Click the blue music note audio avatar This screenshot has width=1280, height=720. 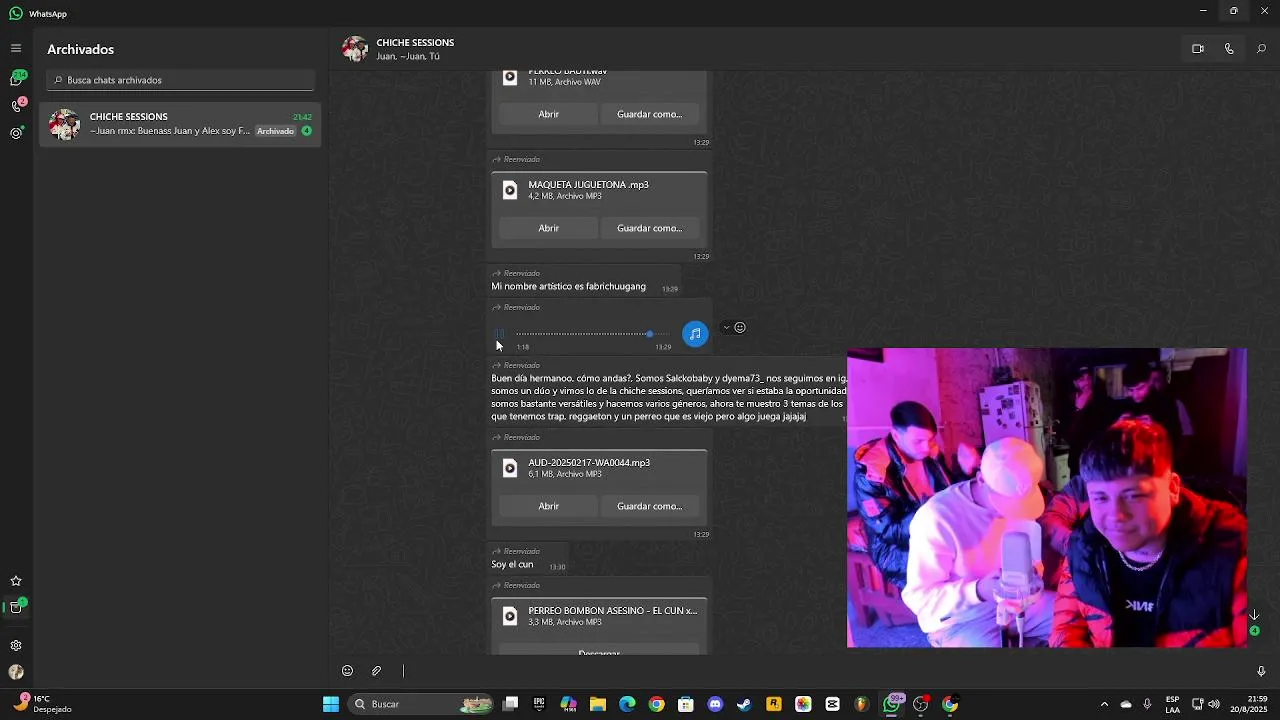click(695, 334)
